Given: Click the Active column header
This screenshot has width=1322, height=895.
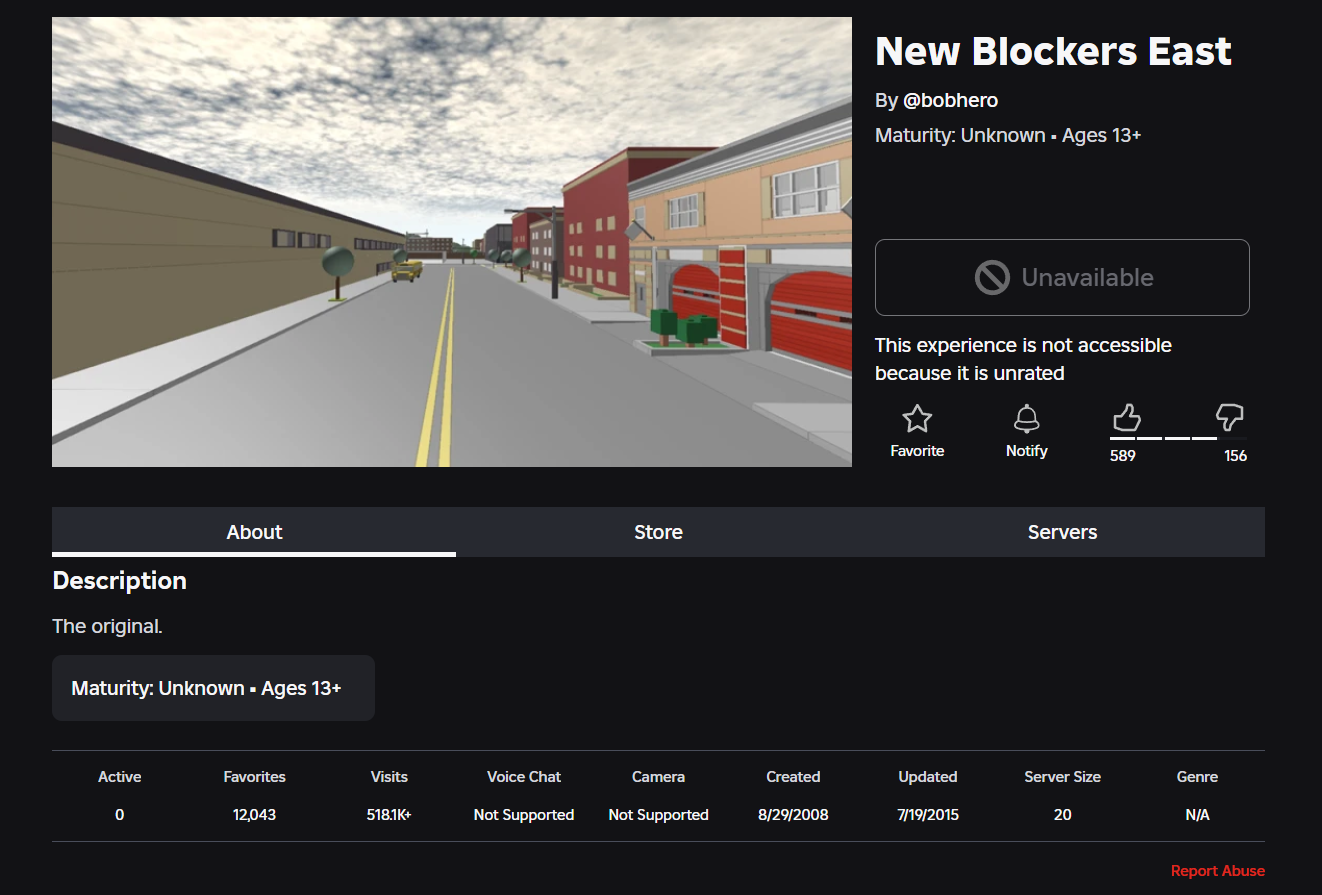Looking at the screenshot, I should coord(120,777).
